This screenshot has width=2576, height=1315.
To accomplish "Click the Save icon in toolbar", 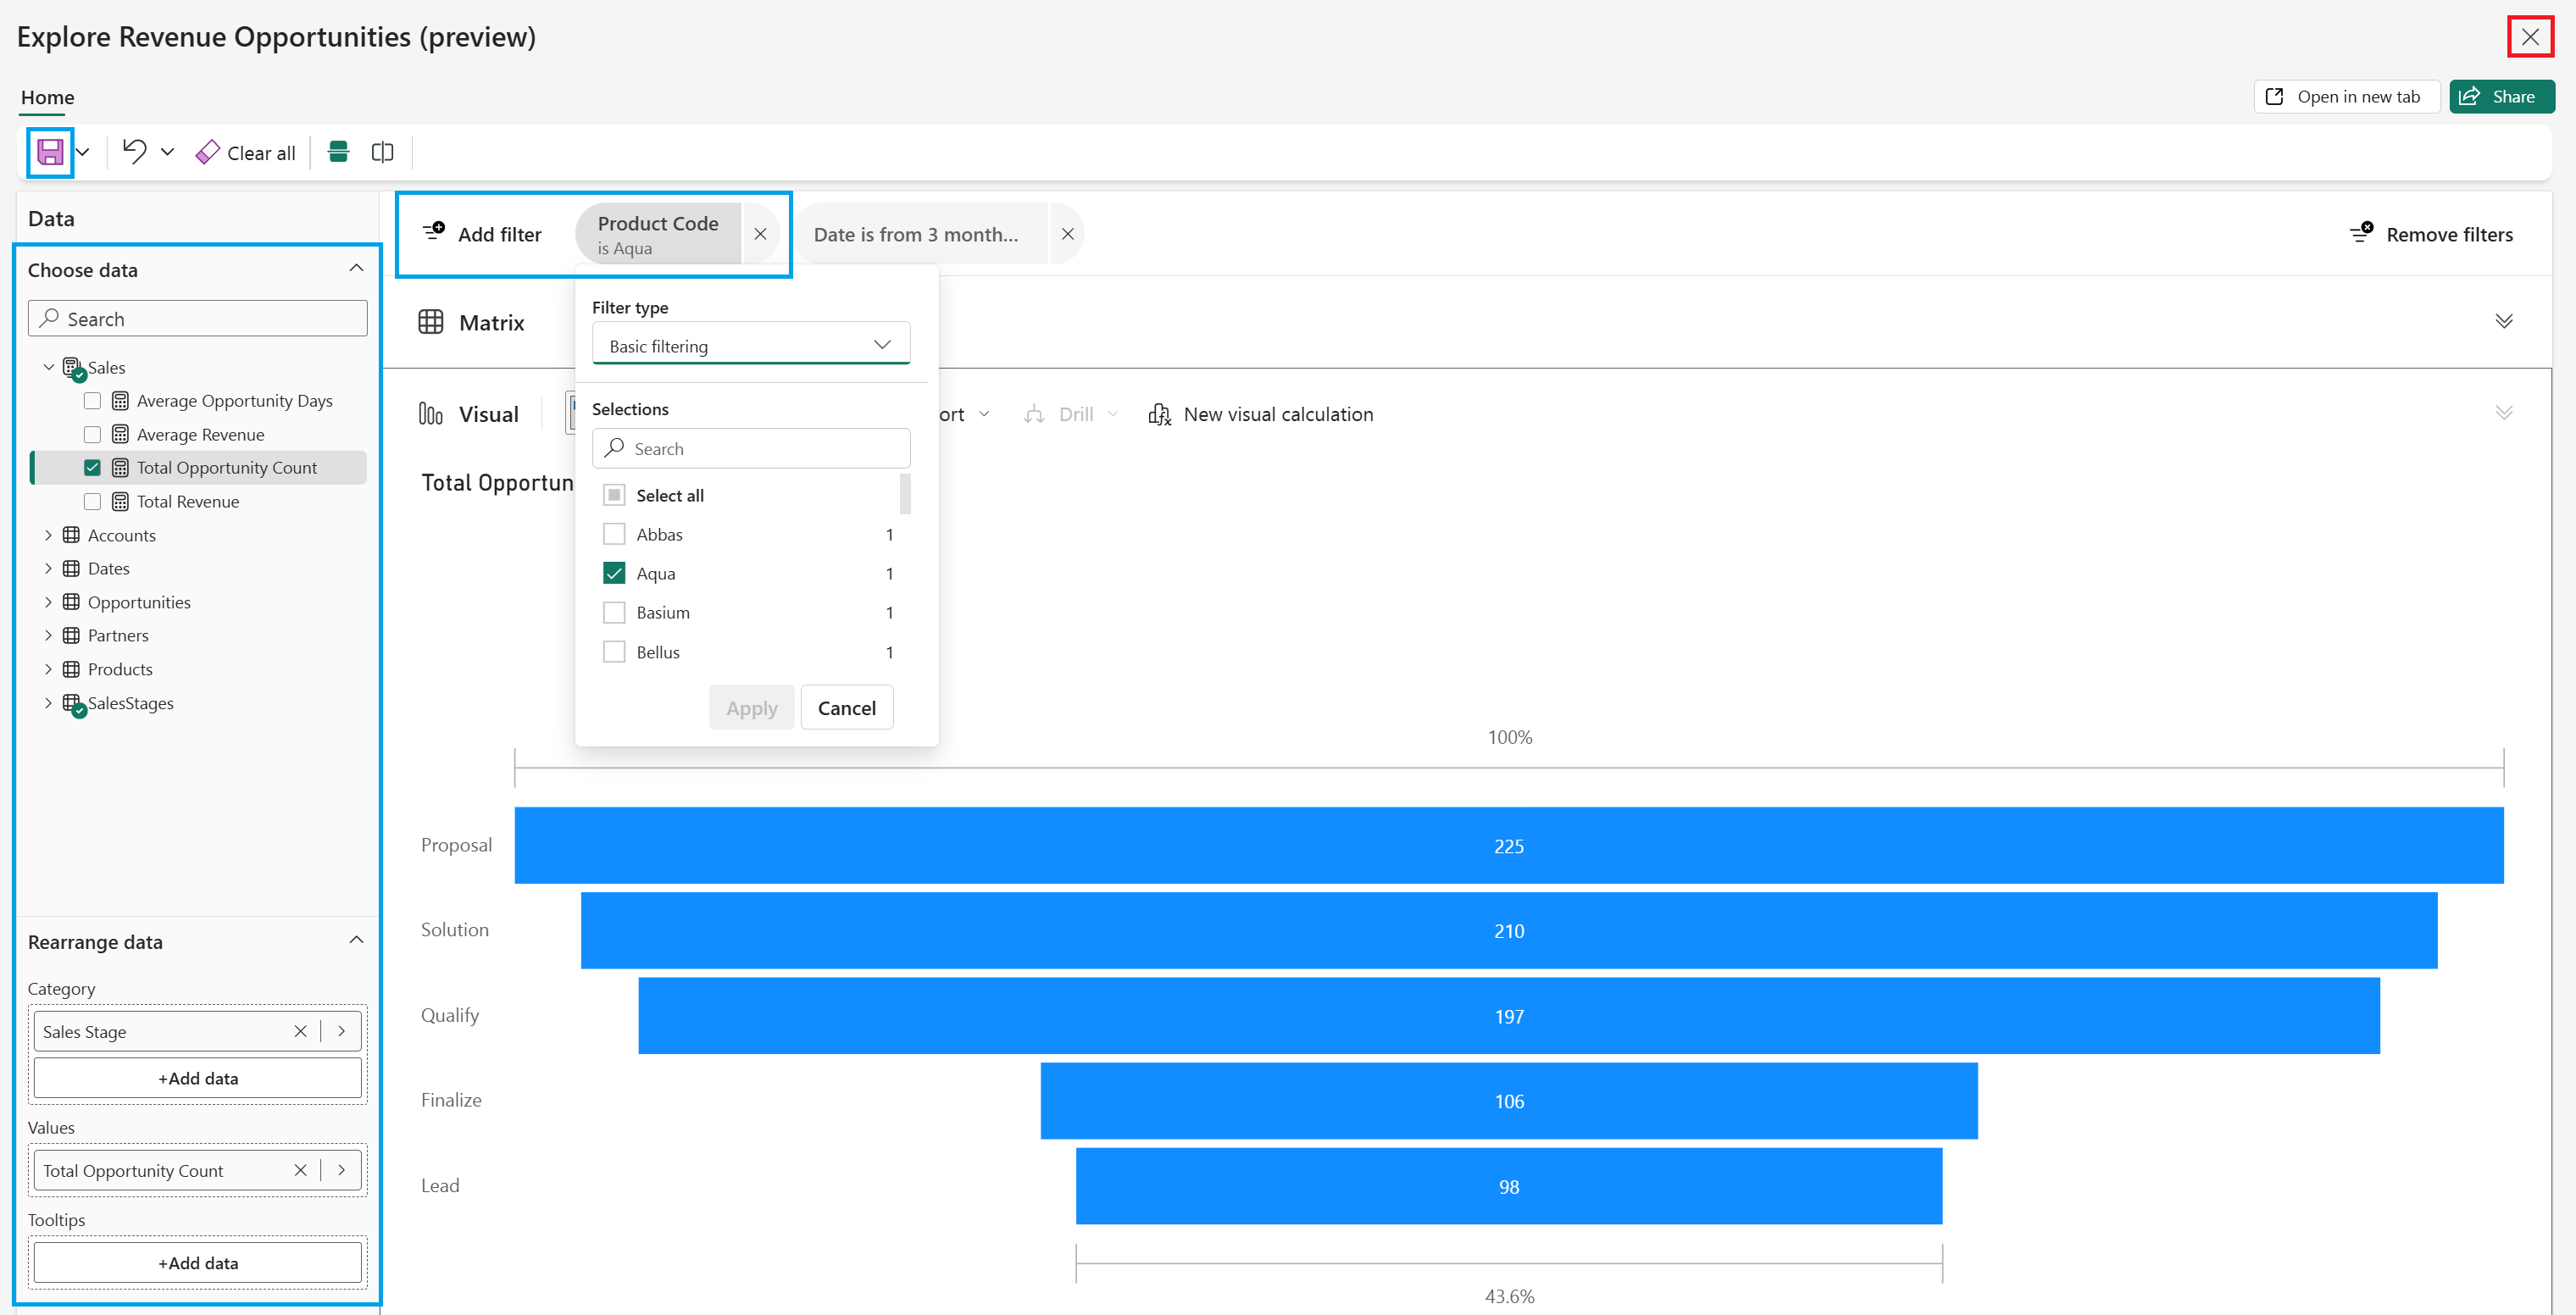I will click(x=50, y=152).
